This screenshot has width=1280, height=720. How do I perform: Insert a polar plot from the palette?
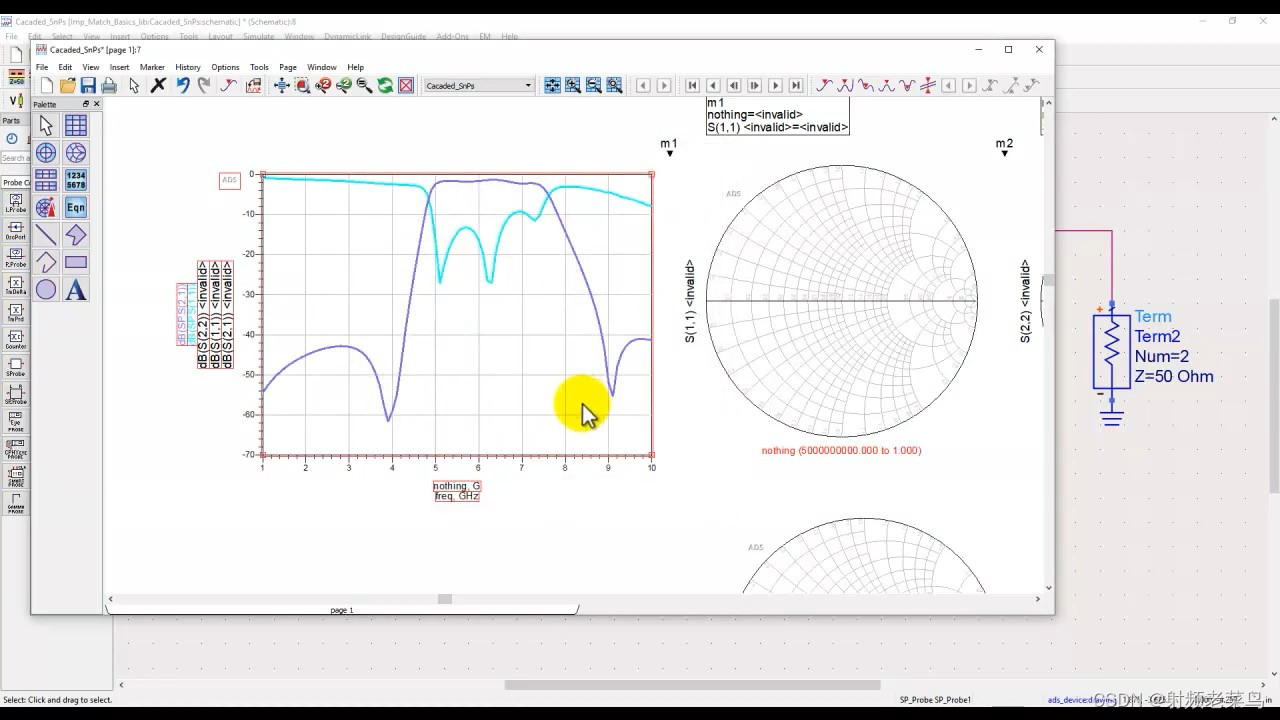(x=46, y=153)
